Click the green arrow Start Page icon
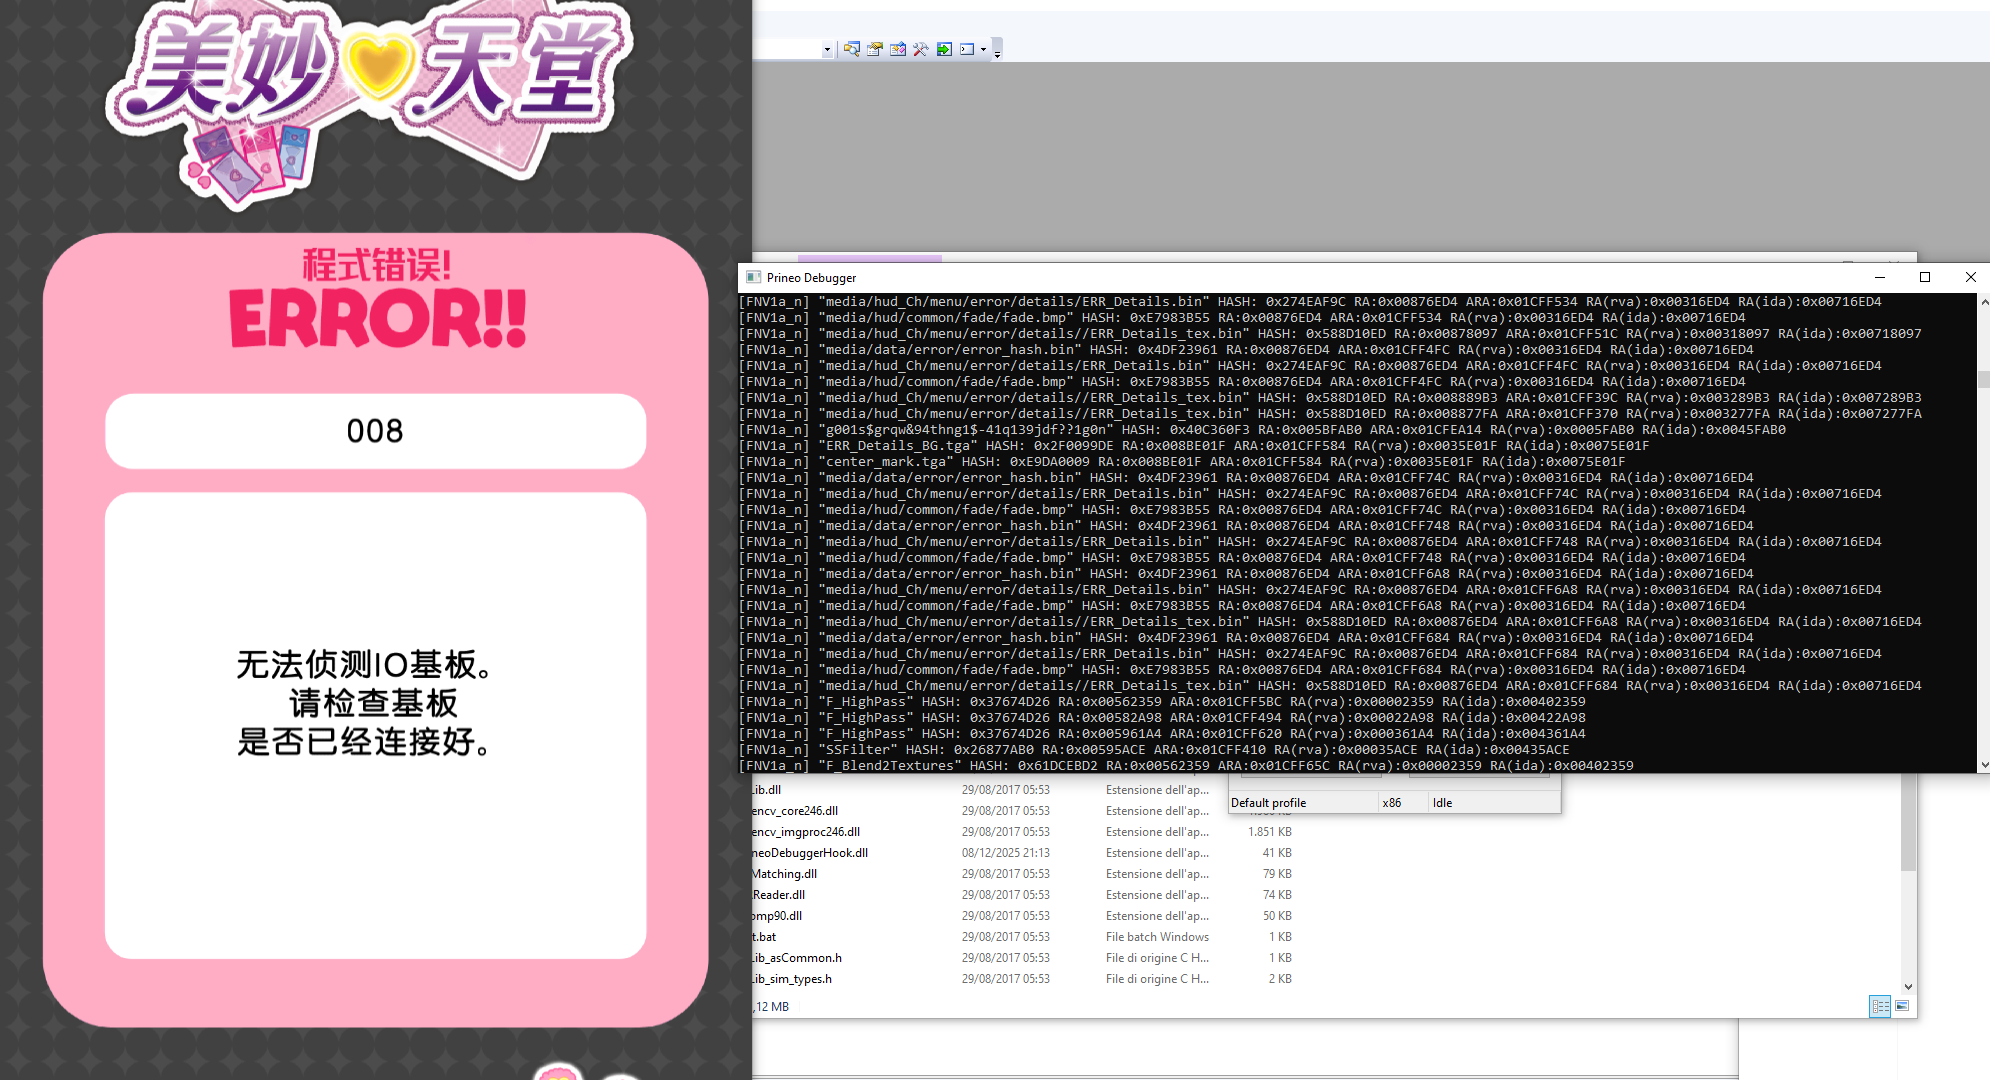Image resolution: width=1990 pixels, height=1080 pixels. (x=944, y=49)
